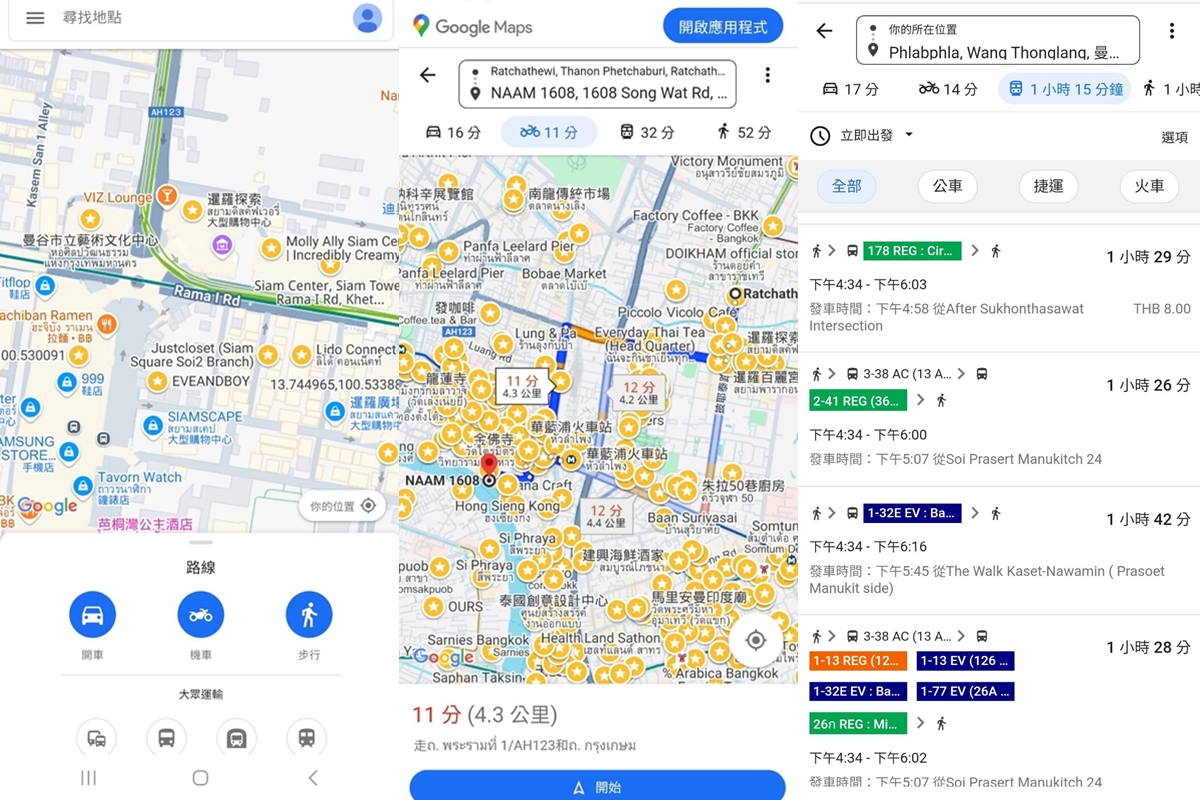Select transit tab 32 分
This screenshot has width=1200, height=800.
[646, 132]
